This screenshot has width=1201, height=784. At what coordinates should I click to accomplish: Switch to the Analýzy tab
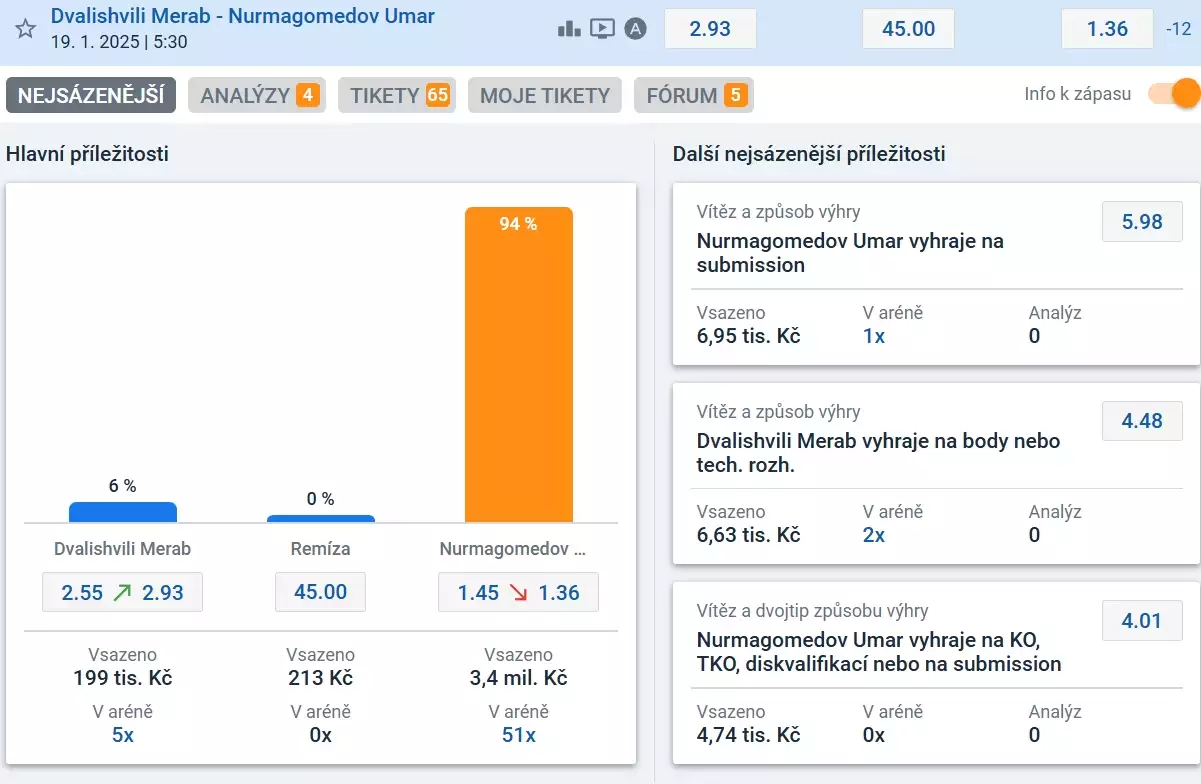click(x=257, y=96)
